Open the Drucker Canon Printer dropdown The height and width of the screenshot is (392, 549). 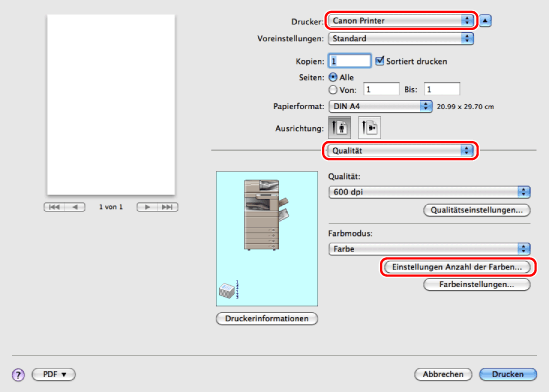click(401, 21)
